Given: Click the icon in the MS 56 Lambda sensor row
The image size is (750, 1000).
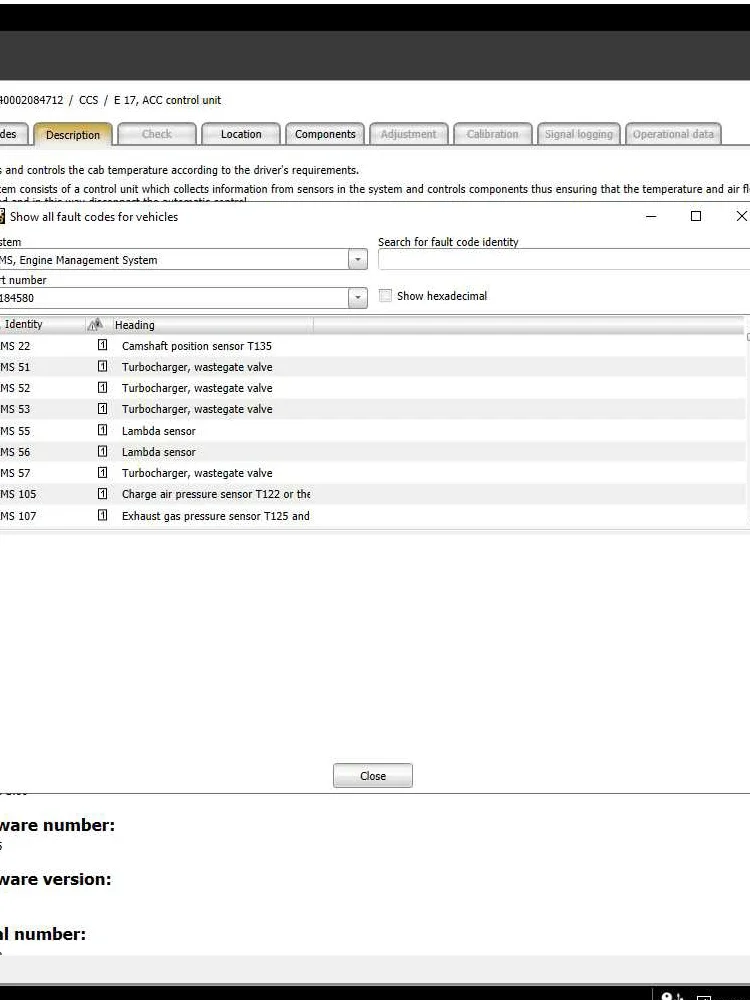Looking at the screenshot, I should [x=102, y=451].
